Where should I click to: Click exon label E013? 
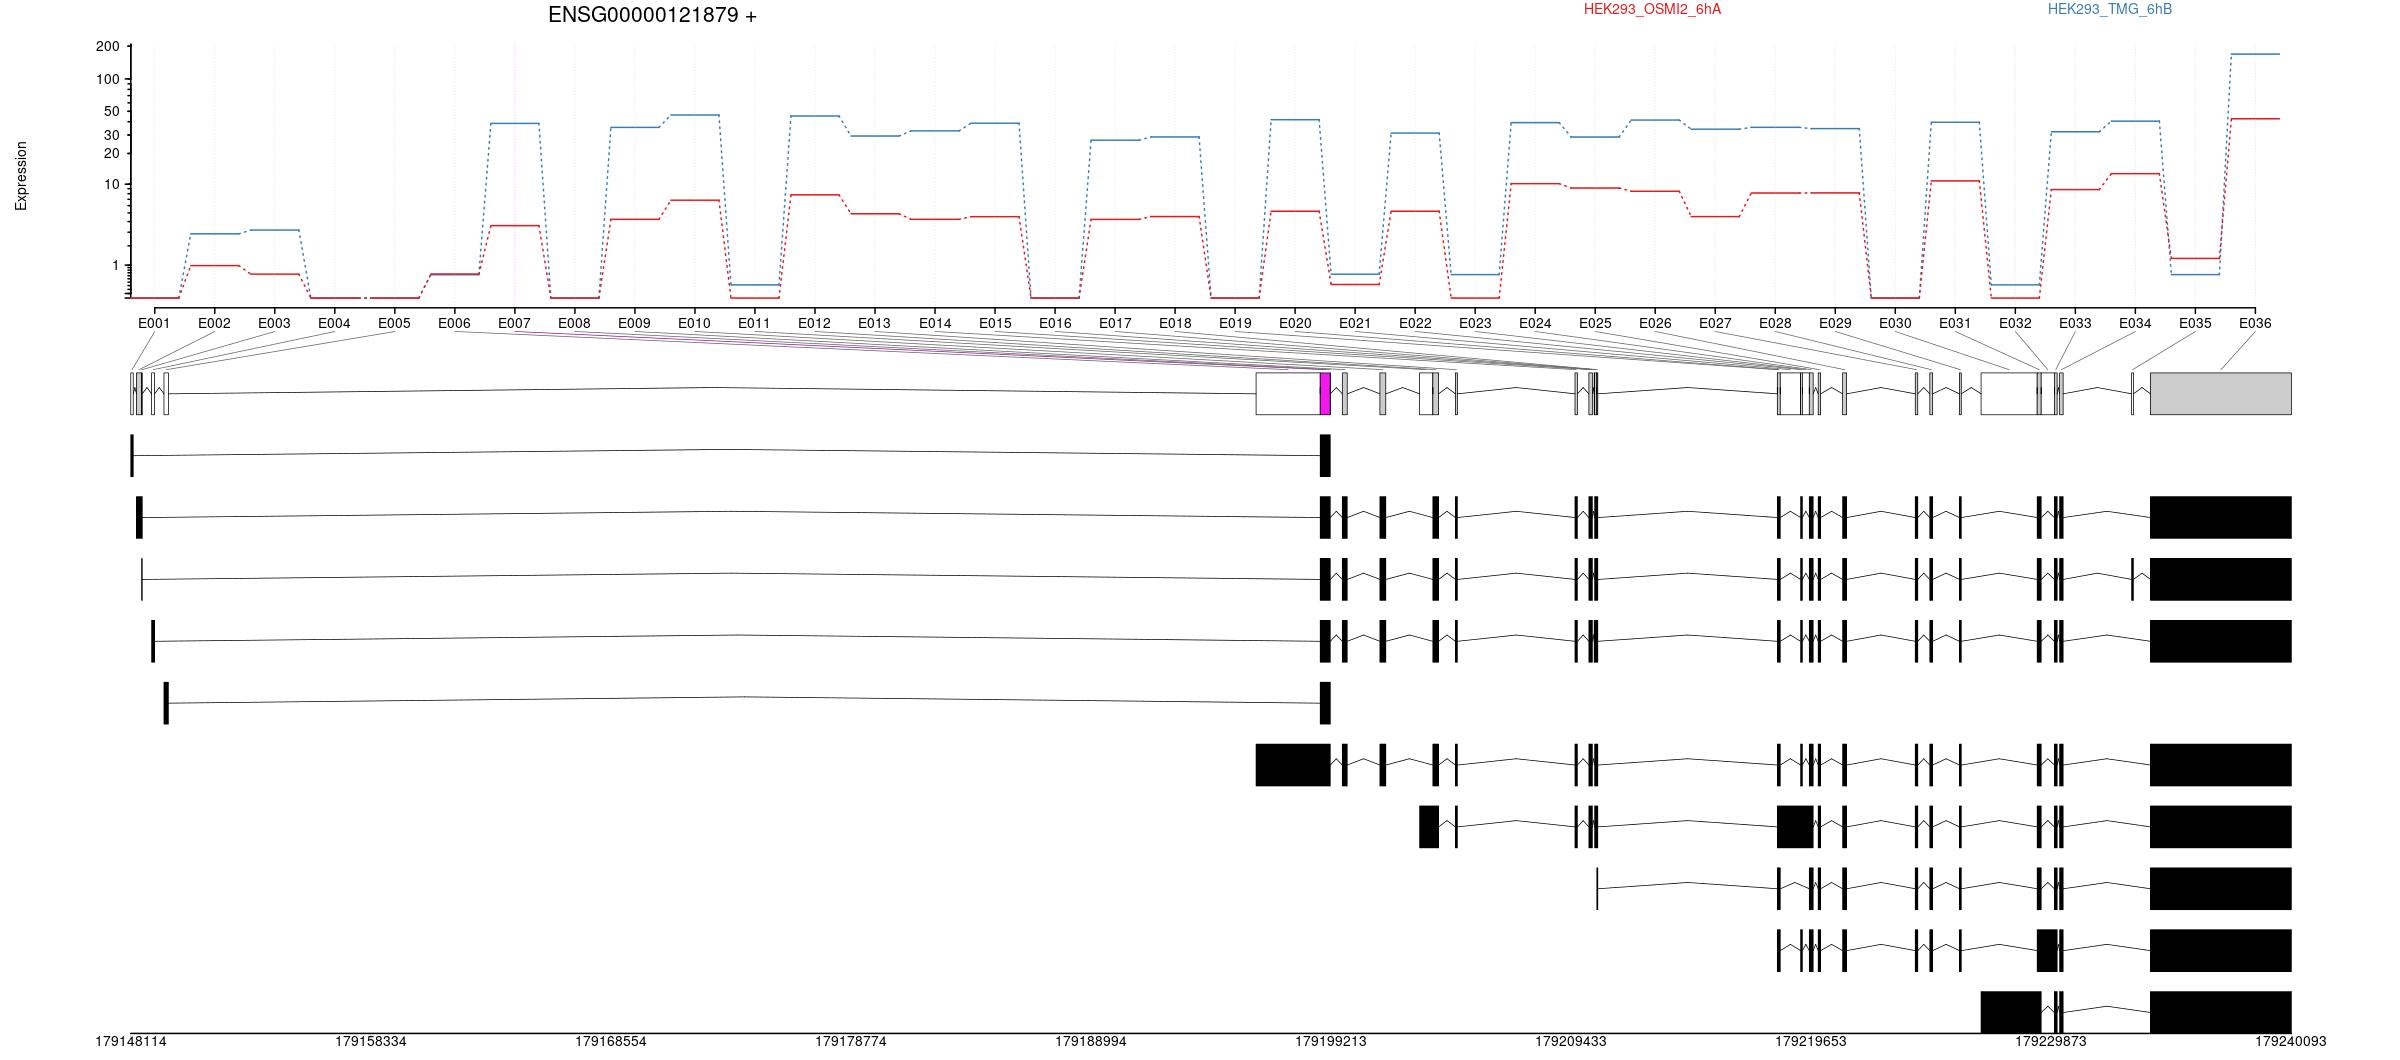point(874,323)
